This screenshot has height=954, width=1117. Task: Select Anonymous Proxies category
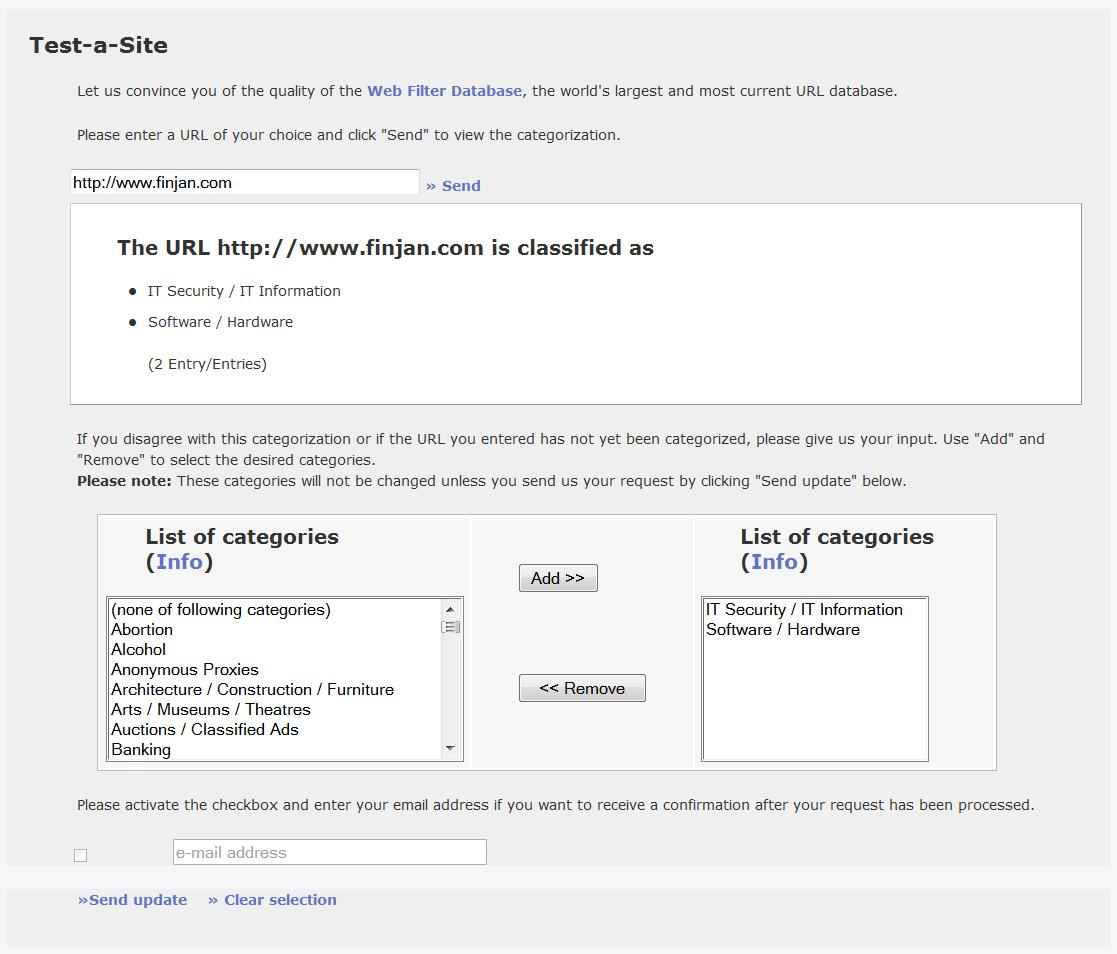185,670
